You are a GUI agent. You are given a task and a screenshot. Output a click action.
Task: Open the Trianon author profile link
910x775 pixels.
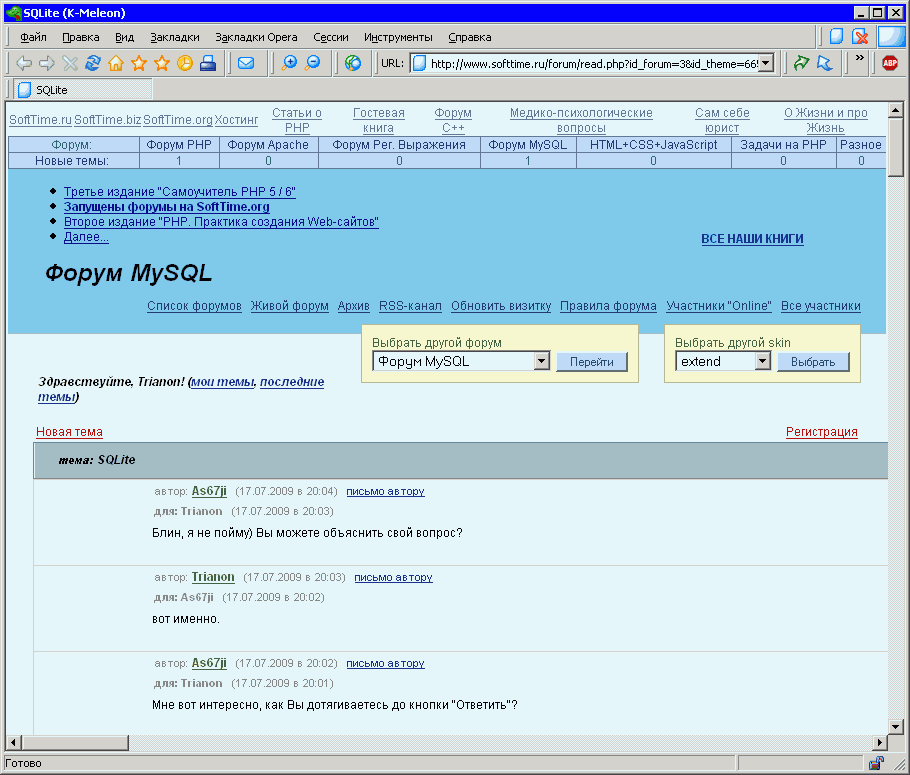click(x=213, y=577)
